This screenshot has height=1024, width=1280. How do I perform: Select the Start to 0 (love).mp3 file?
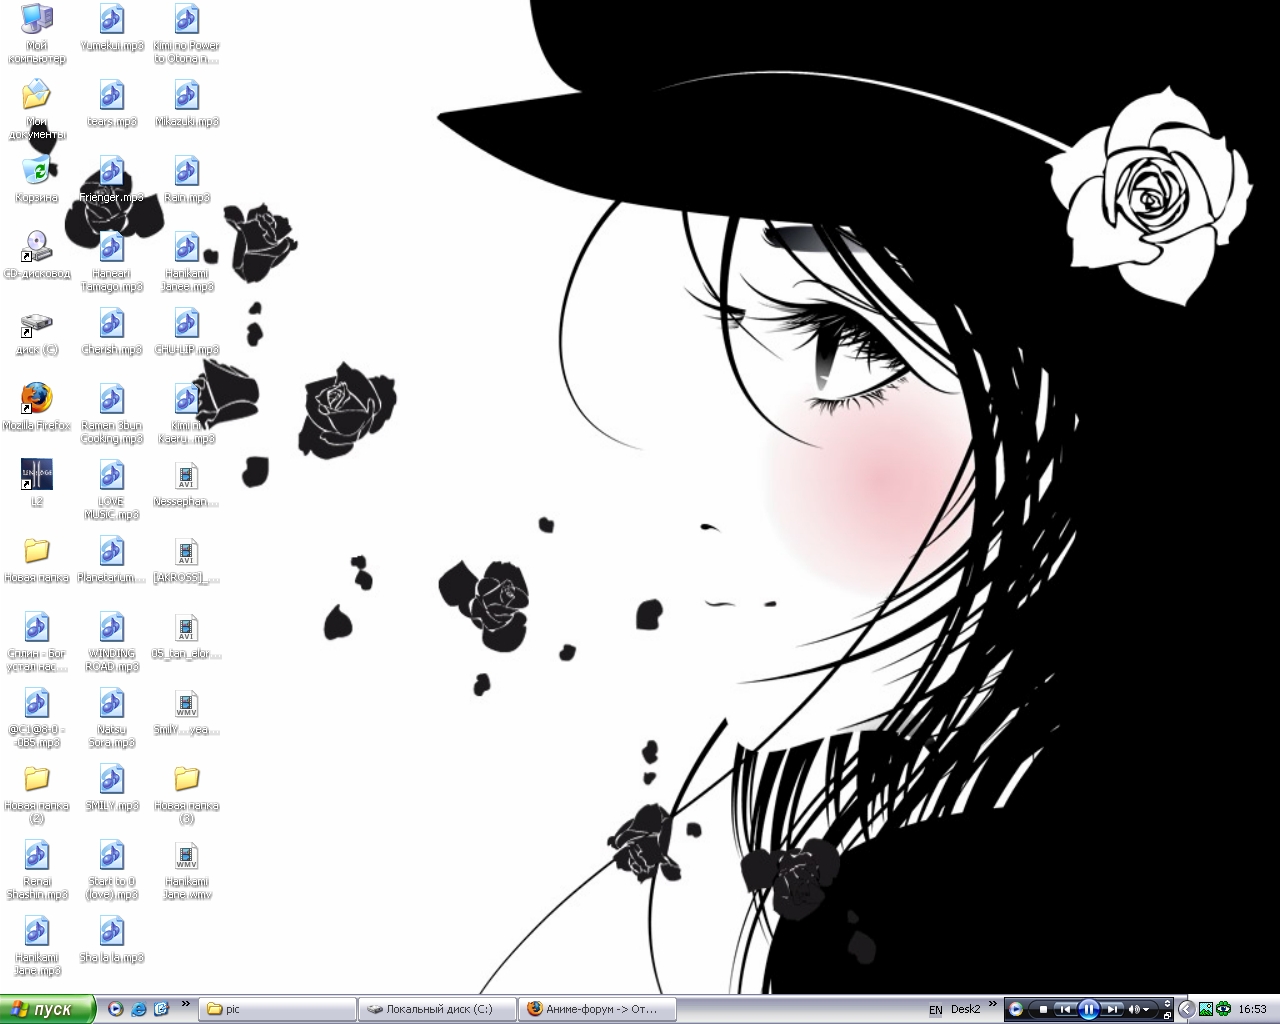pyautogui.click(x=112, y=870)
